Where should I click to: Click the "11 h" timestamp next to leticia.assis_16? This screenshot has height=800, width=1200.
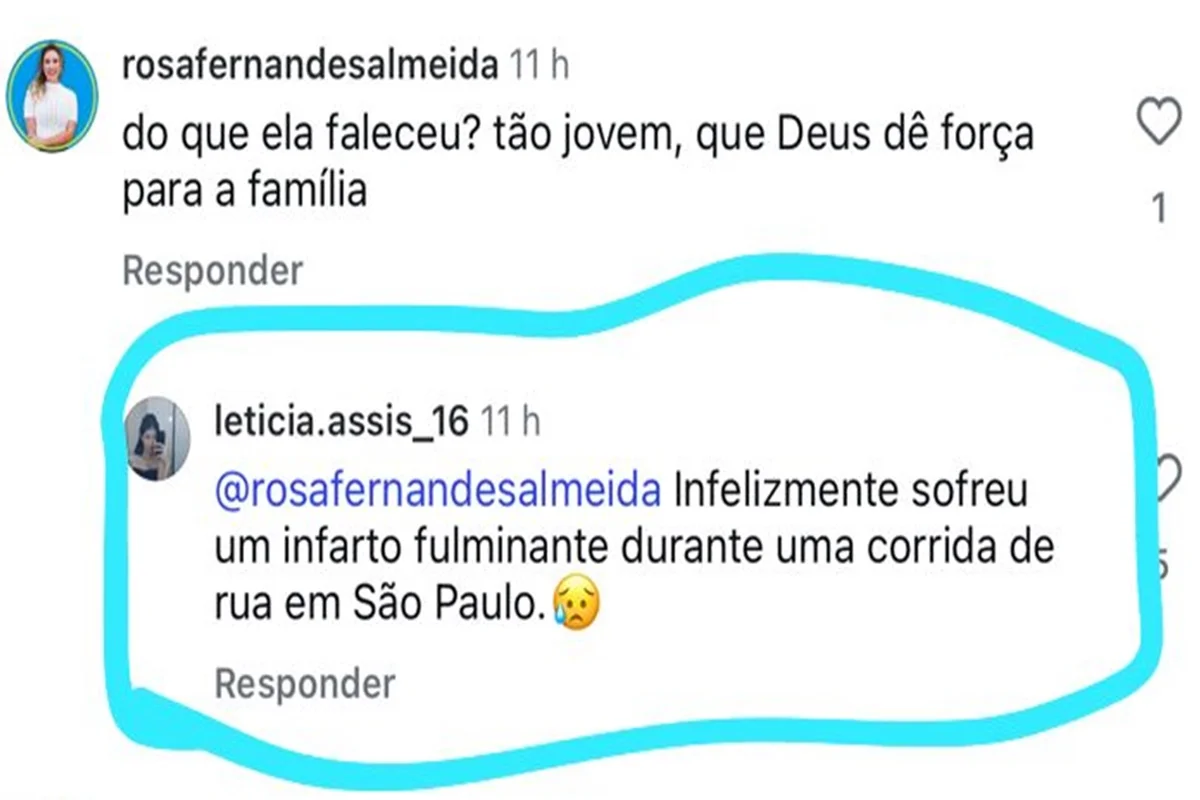511,422
